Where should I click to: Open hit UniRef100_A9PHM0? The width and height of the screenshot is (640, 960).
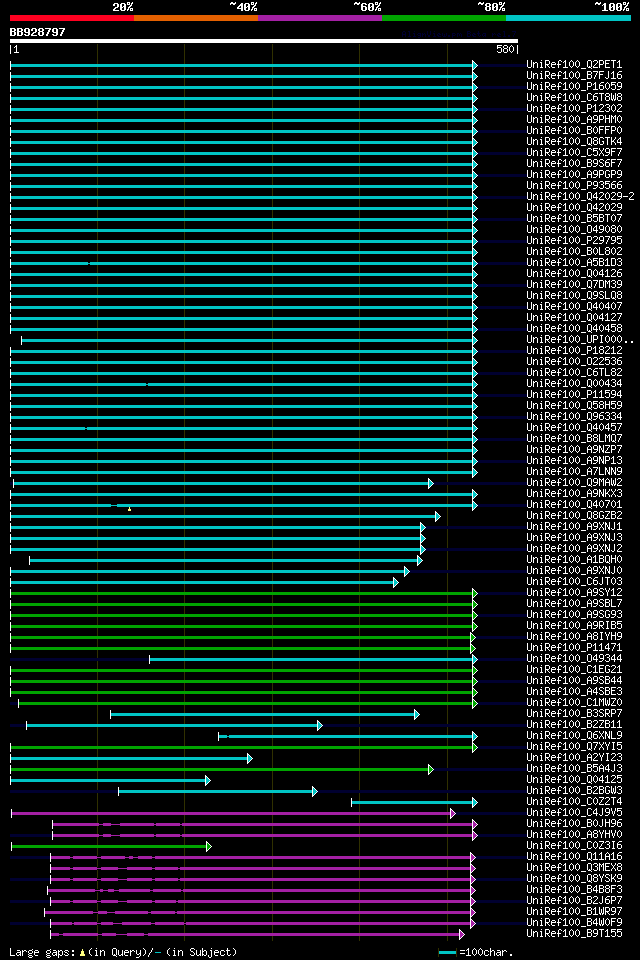point(574,119)
